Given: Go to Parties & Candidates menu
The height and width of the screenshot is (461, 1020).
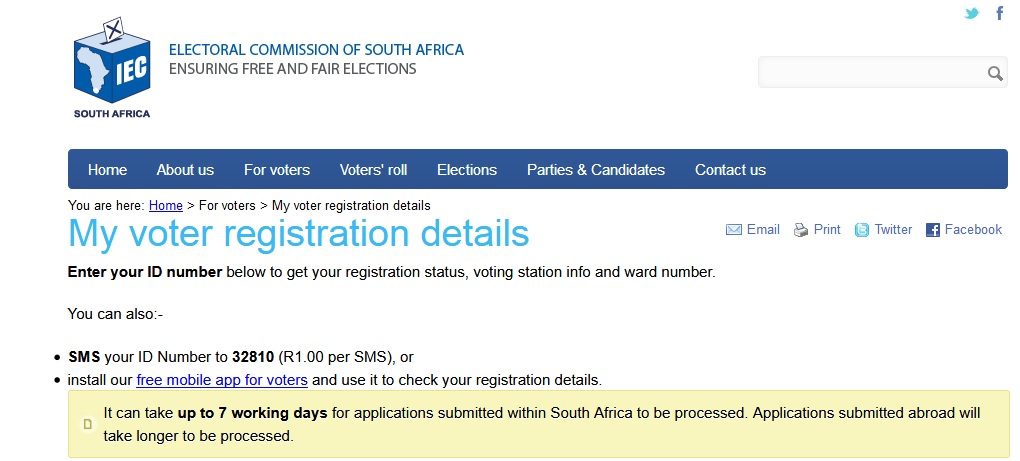Looking at the screenshot, I should (x=596, y=170).
